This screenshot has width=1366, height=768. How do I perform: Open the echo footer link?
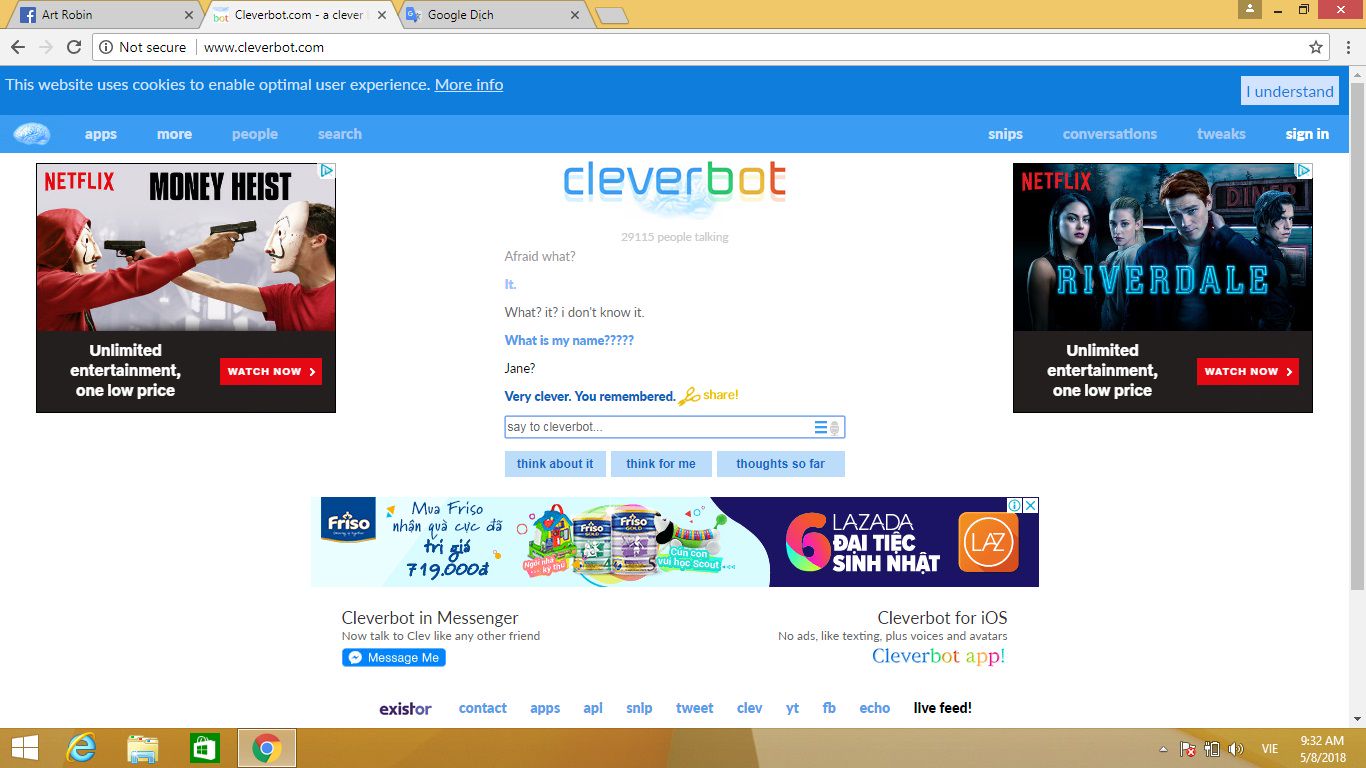pyautogui.click(x=874, y=708)
